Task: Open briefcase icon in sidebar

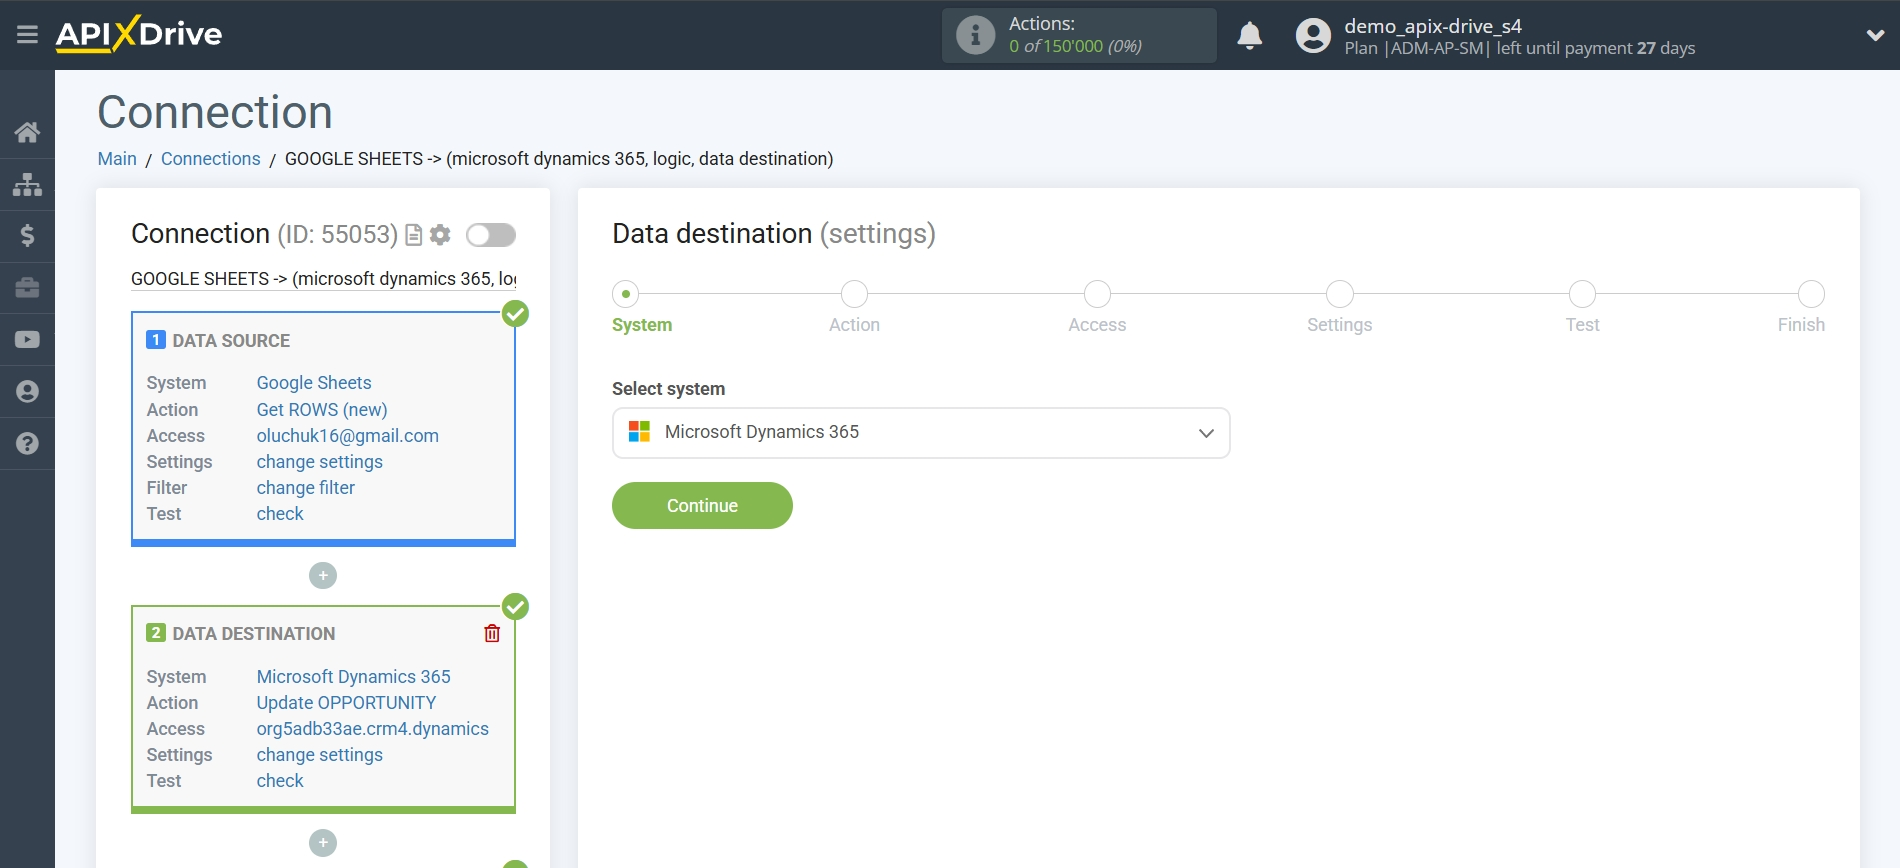Action: [x=27, y=288]
